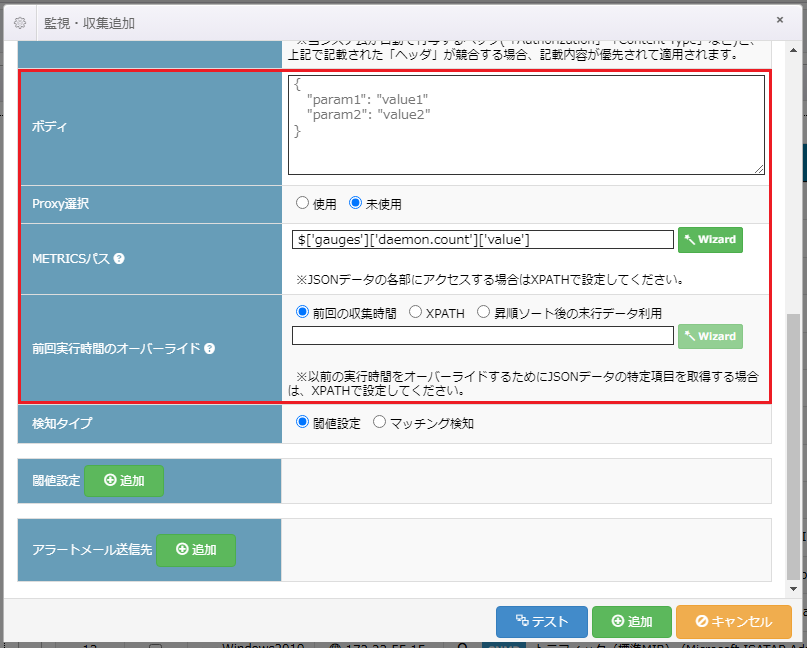This screenshot has width=807, height=648.
Task: Select 昇順ソート後の末行データ利用 option
Action: tap(483, 313)
